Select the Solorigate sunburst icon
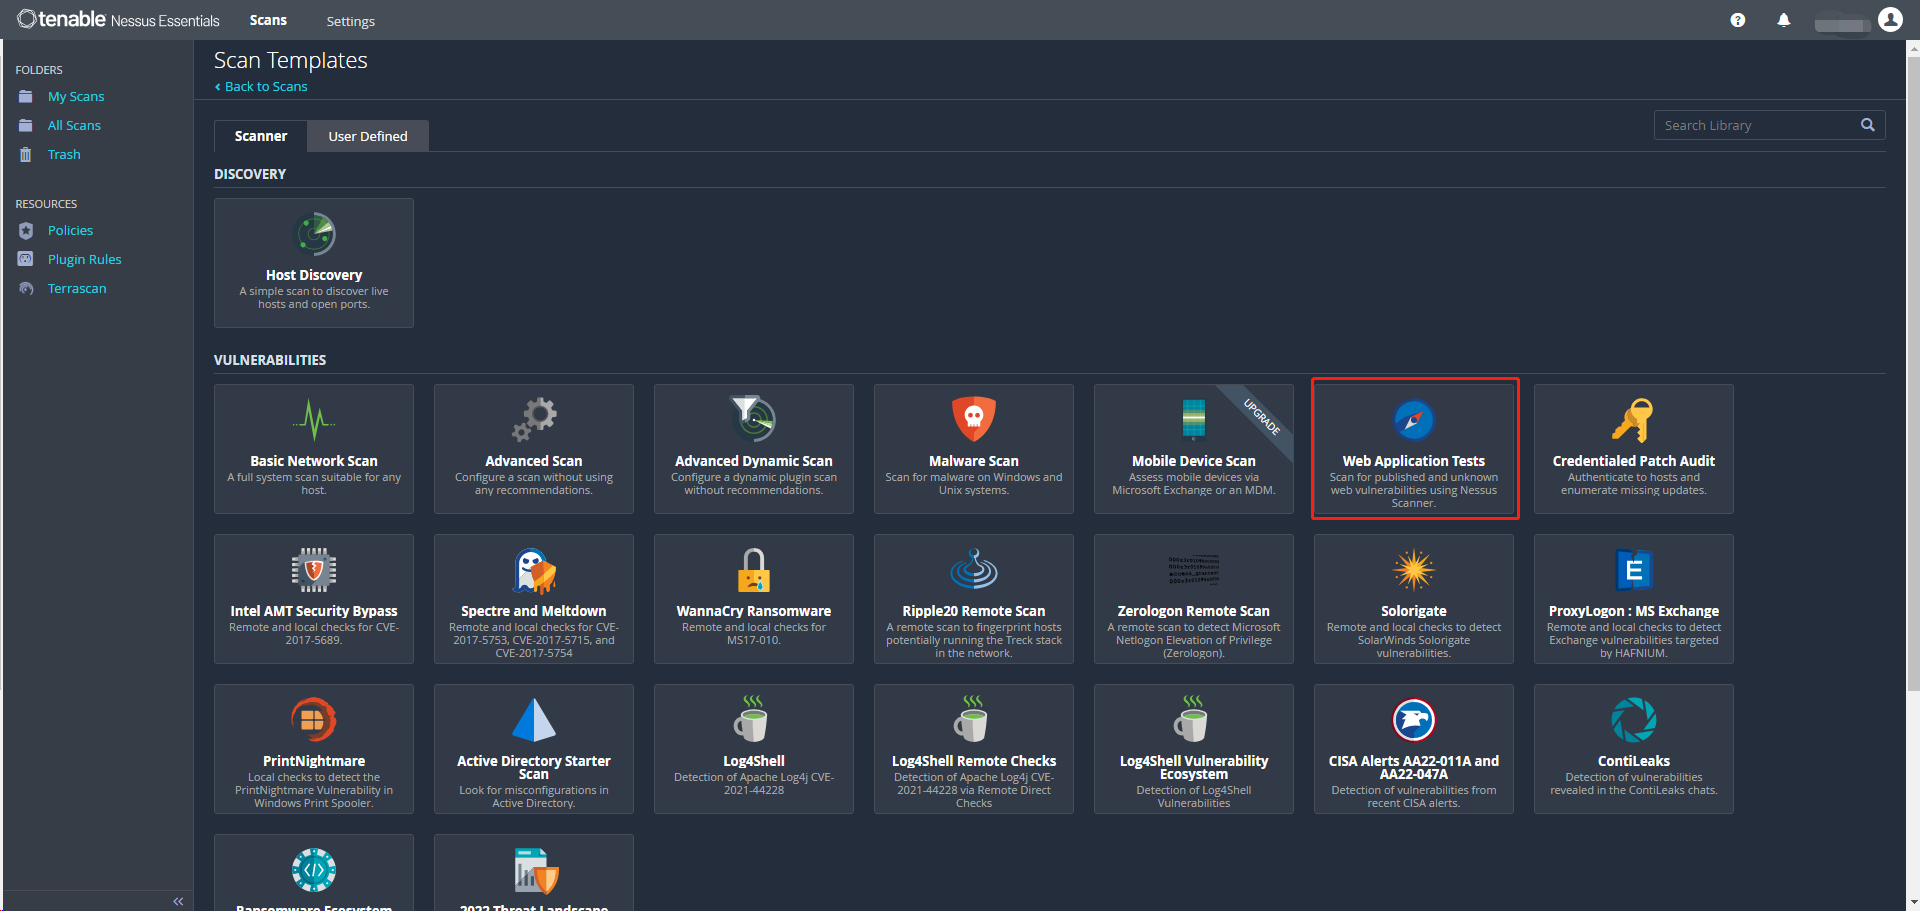The height and width of the screenshot is (911, 1920). (x=1414, y=570)
